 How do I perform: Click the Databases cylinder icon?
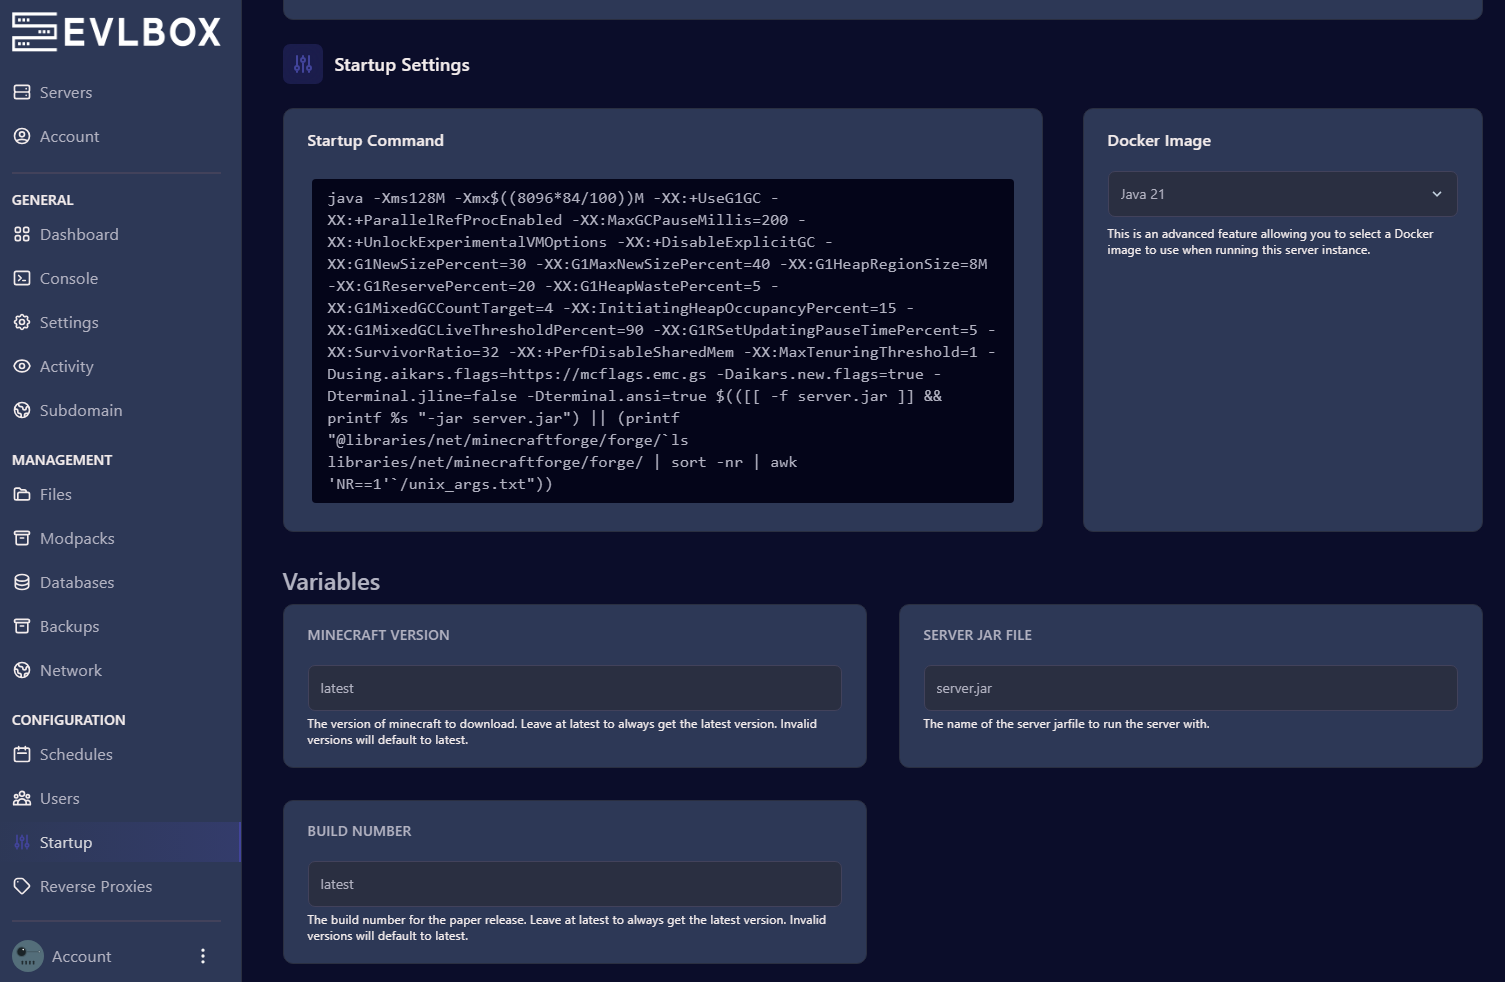(x=22, y=582)
